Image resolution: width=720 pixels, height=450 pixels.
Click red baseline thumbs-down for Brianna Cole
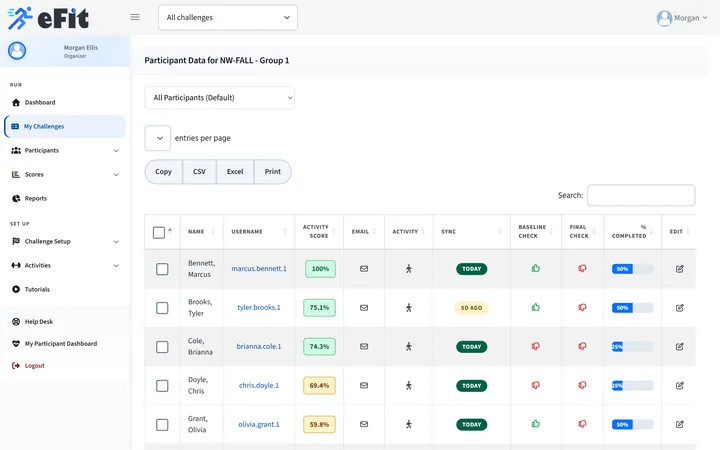pyautogui.click(x=535, y=346)
